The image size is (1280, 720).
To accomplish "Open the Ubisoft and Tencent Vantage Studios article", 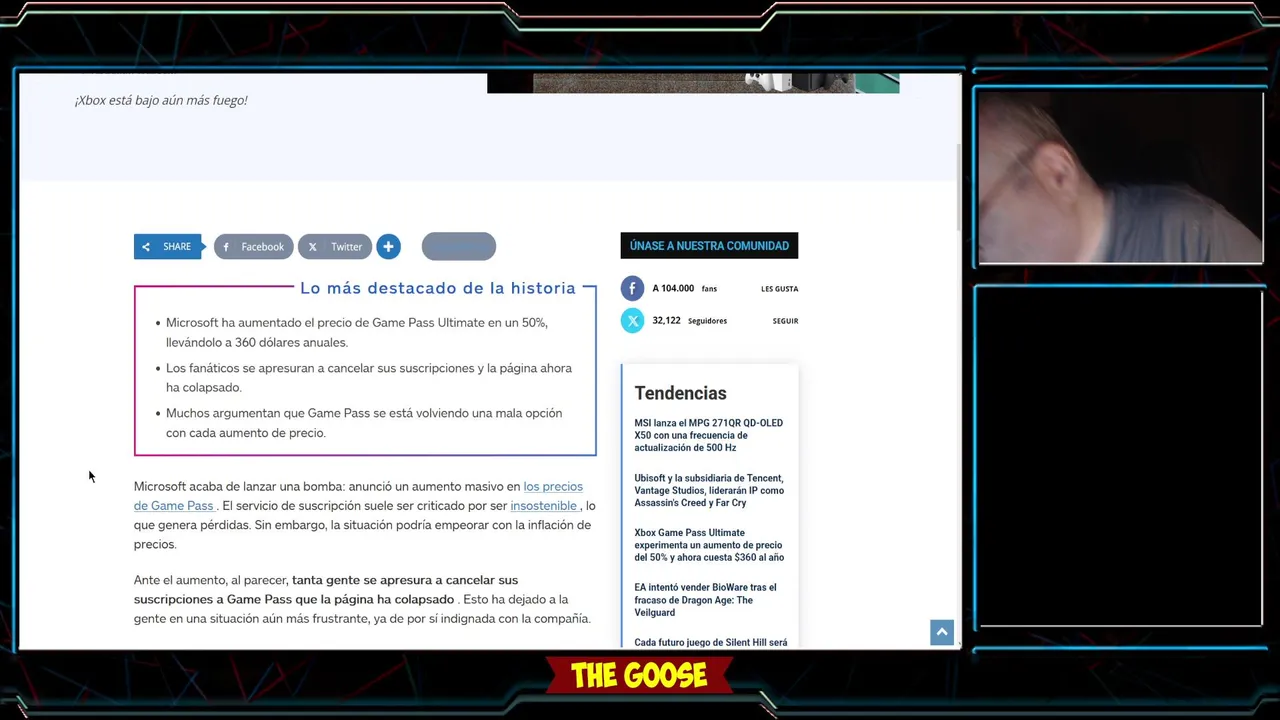I will point(709,490).
